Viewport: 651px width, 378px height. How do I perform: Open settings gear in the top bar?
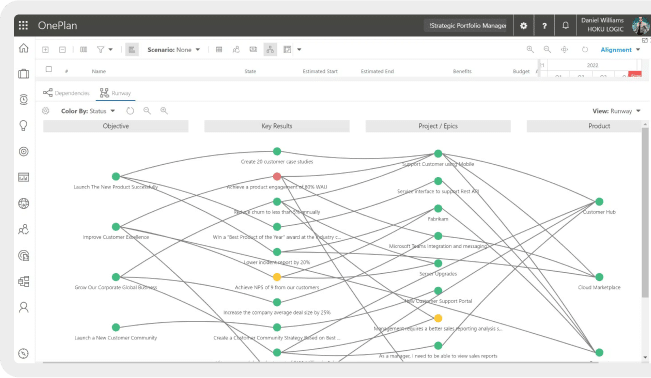[x=524, y=26]
